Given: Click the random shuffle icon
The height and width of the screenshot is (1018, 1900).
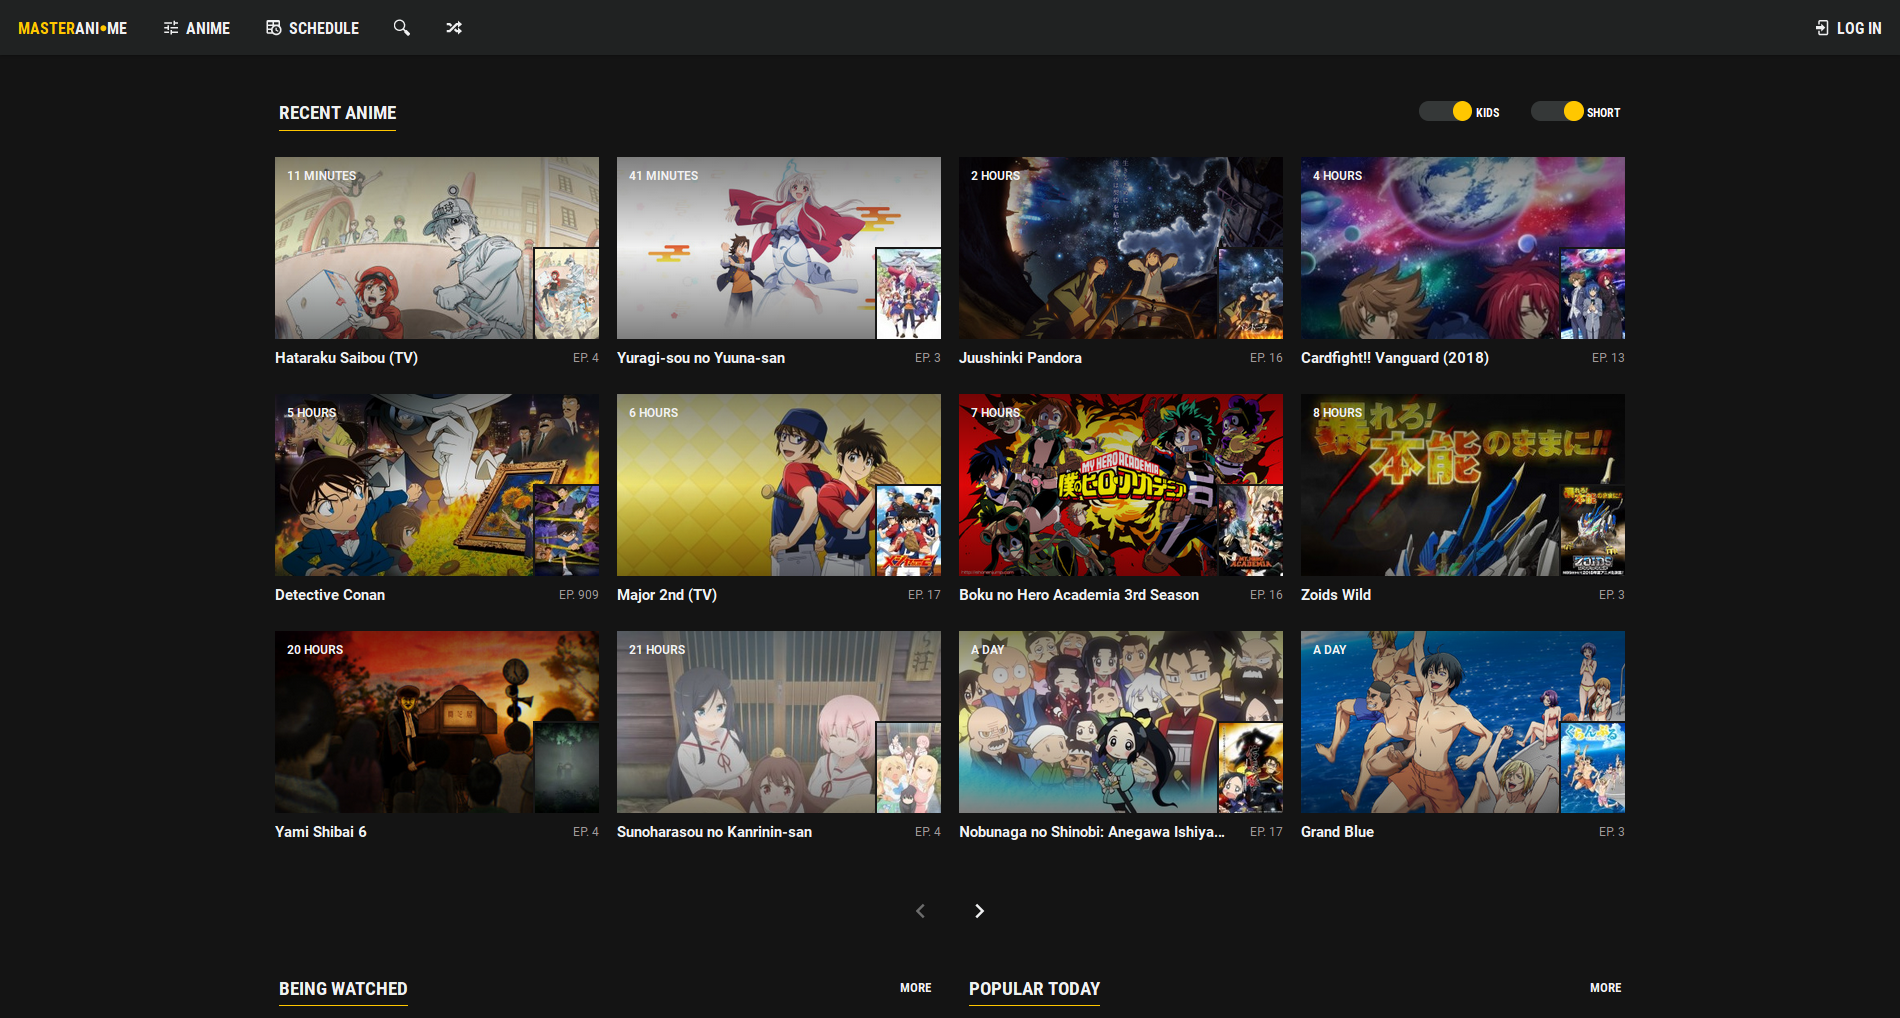Looking at the screenshot, I should (x=454, y=28).
